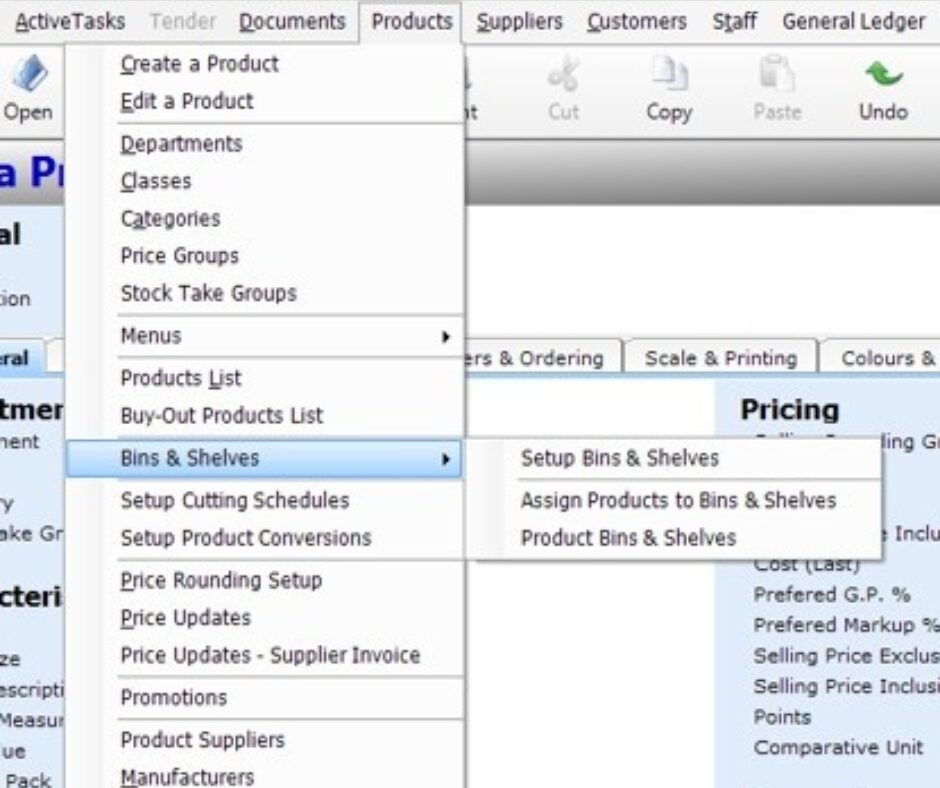Select the Promotions menu item
Image resolution: width=940 pixels, height=788 pixels.
[173, 697]
